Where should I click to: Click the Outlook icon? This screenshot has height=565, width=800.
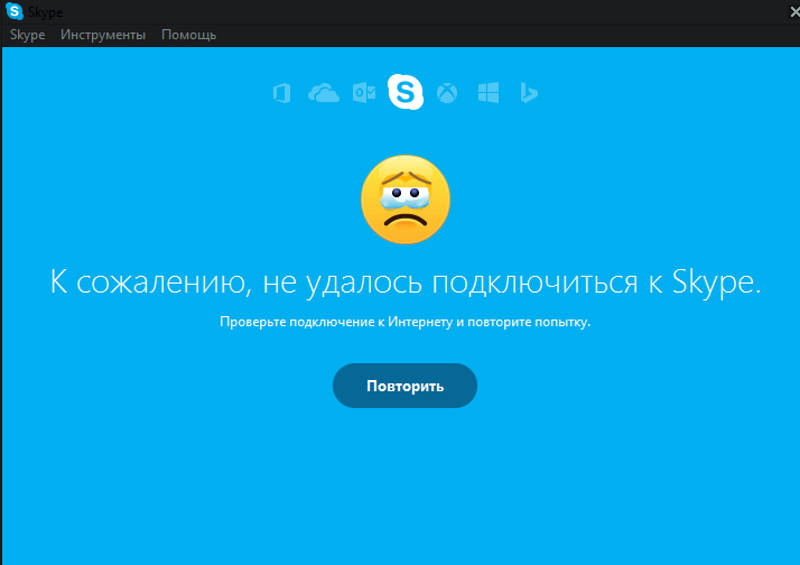click(364, 93)
